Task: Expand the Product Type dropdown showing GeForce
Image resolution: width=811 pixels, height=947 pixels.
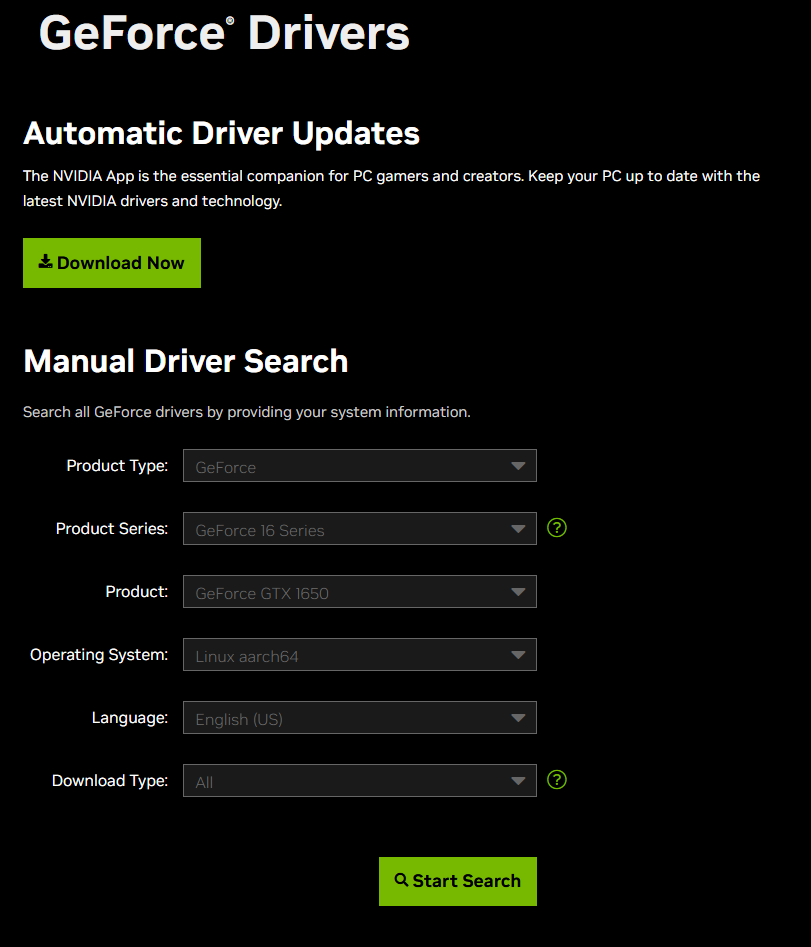Action: 359,466
